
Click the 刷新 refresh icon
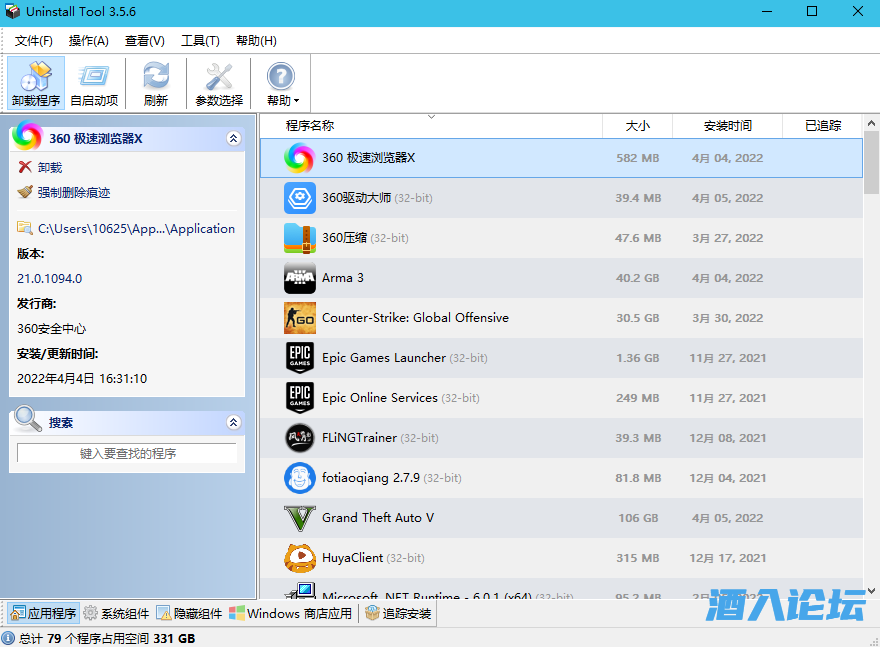tap(157, 82)
